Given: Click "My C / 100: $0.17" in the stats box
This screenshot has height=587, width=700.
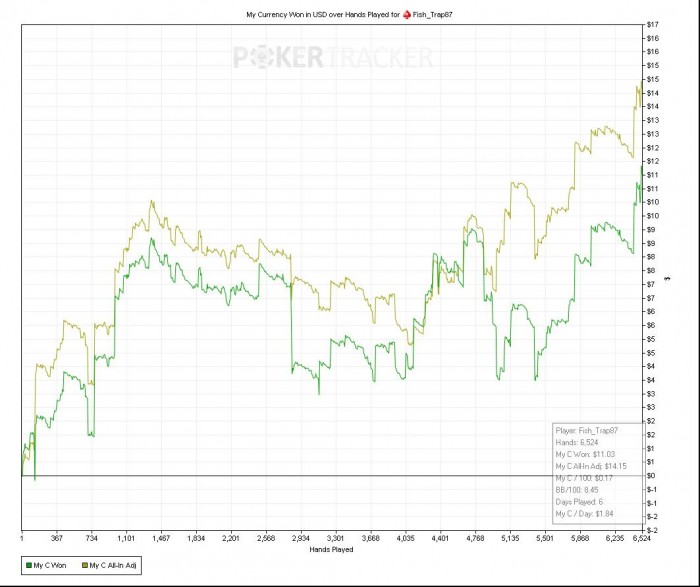Looking at the screenshot, I should tap(584, 478).
